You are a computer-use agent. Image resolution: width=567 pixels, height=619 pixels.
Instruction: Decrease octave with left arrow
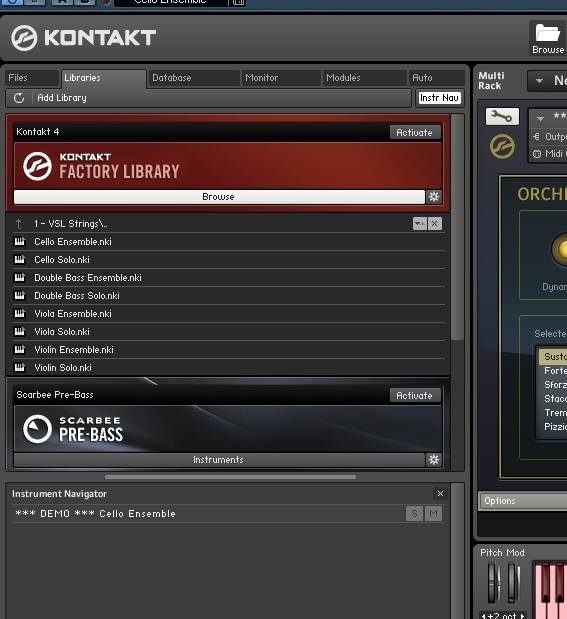coord(483,616)
